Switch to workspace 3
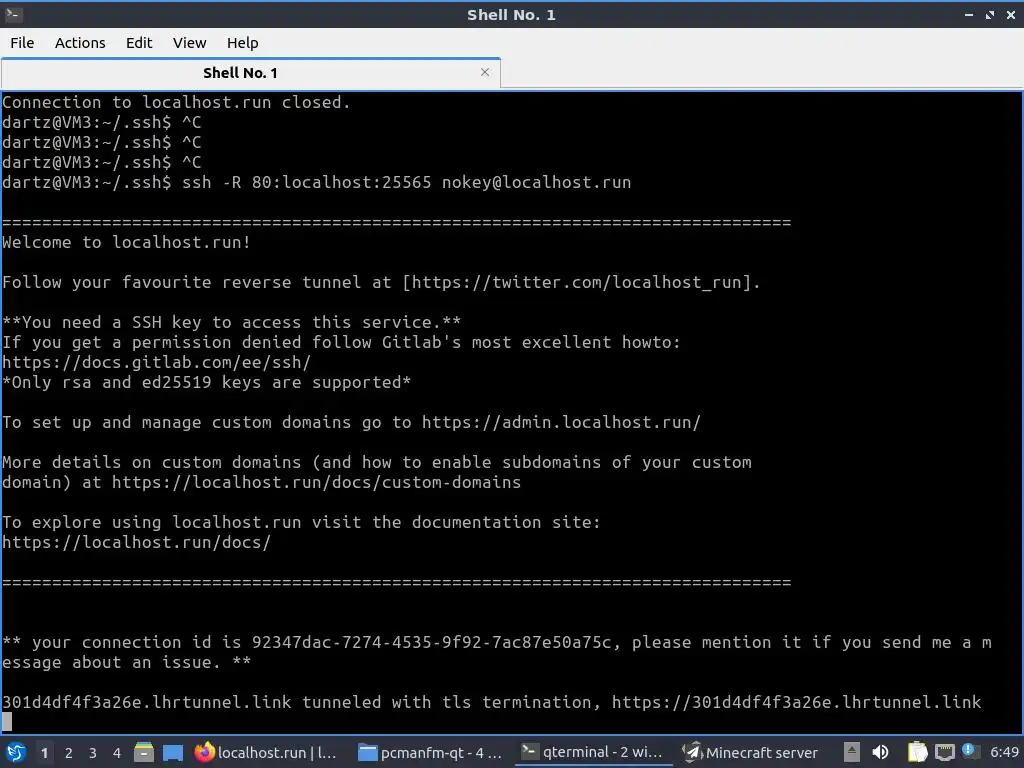 [x=93, y=753]
